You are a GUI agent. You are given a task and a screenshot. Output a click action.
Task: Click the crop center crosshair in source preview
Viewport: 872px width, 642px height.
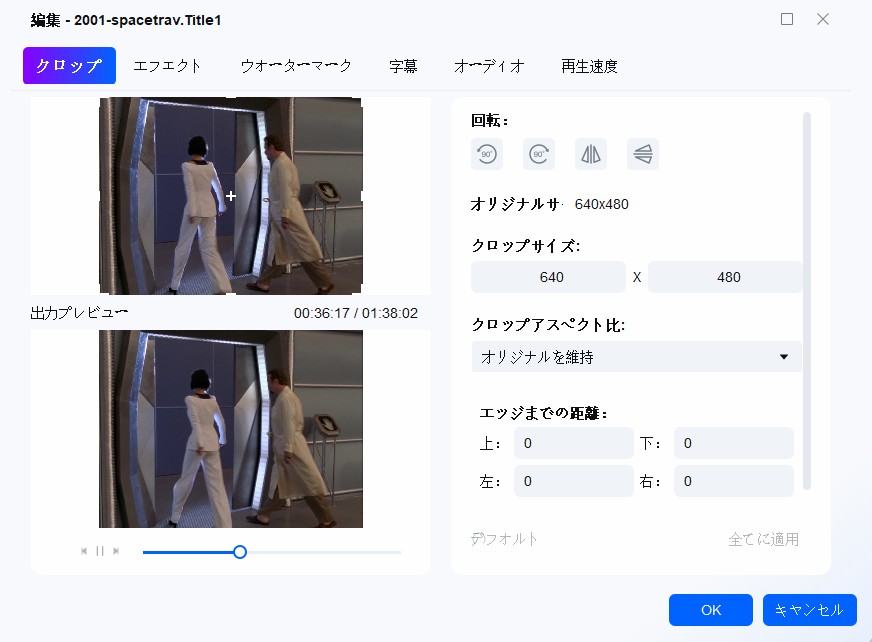[x=231, y=196]
